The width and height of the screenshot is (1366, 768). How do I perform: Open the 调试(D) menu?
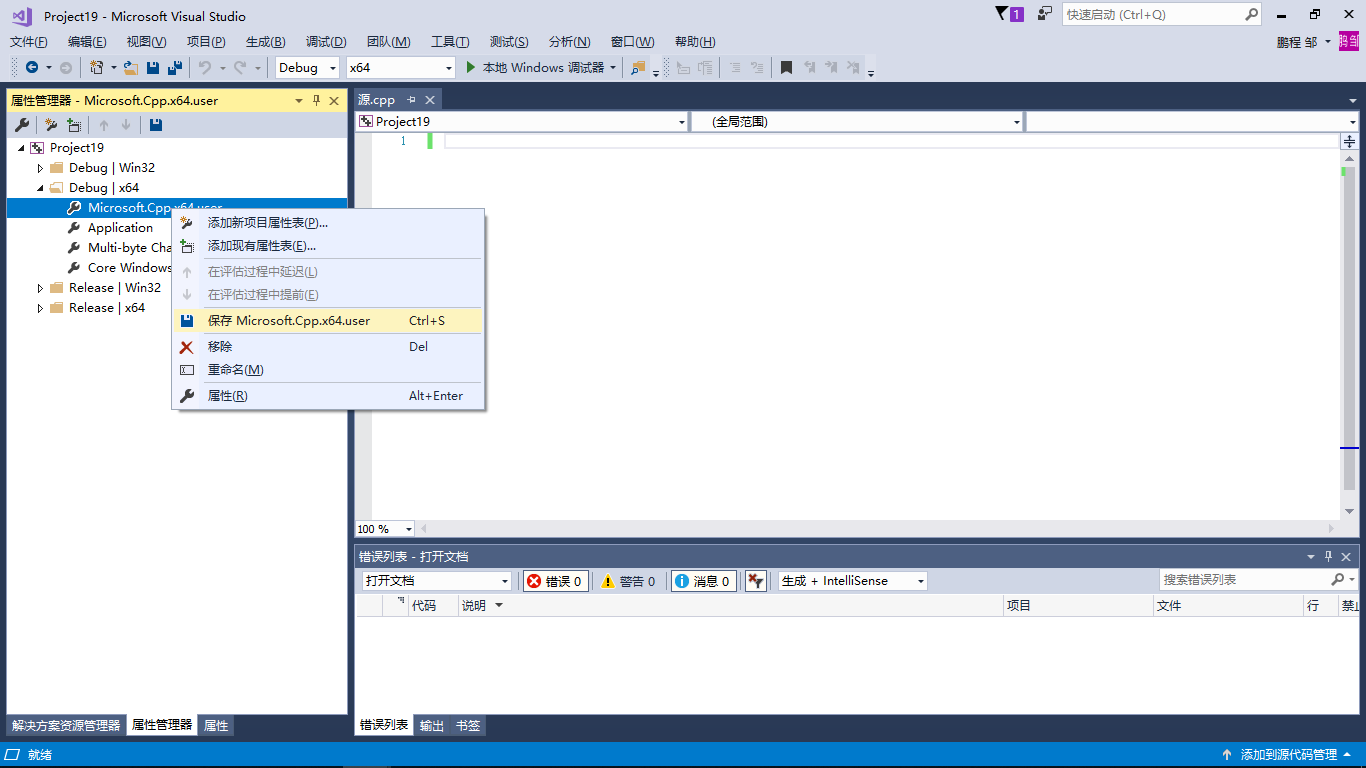point(324,41)
